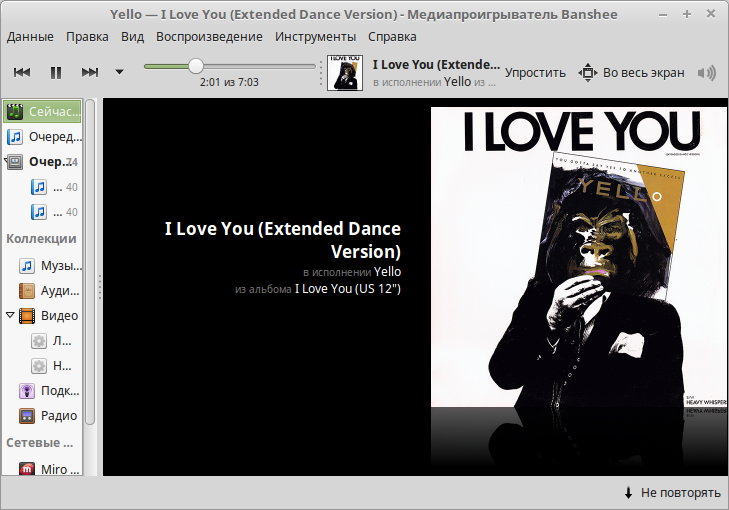Open the repeat mode dropdown 'Не повторять'
Image resolution: width=729 pixels, height=510 pixels.
[671, 492]
